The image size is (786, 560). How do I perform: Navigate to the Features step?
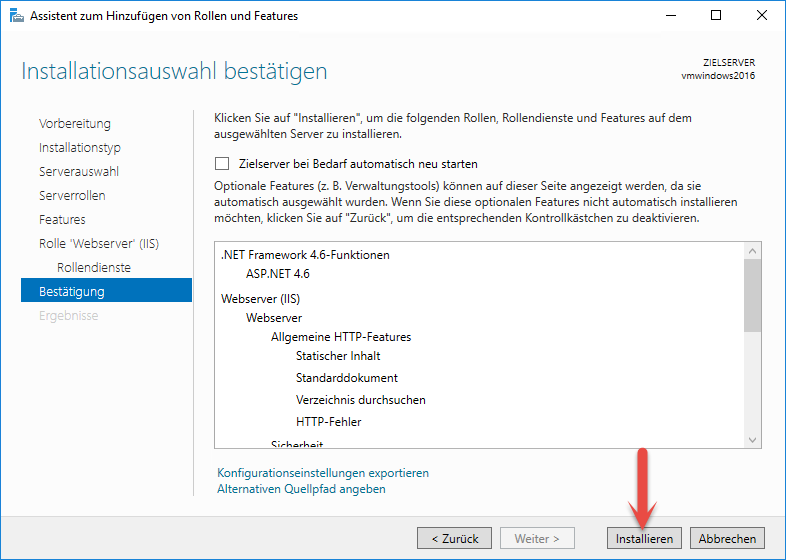tap(62, 220)
